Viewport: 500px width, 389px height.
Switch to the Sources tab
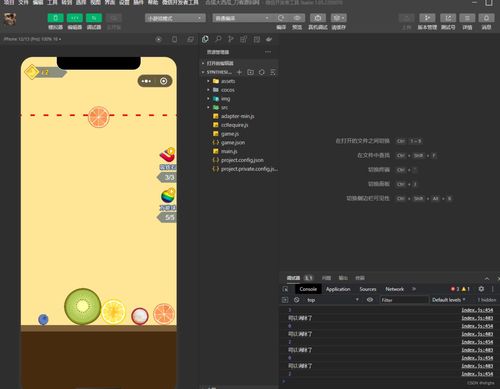[368, 289]
